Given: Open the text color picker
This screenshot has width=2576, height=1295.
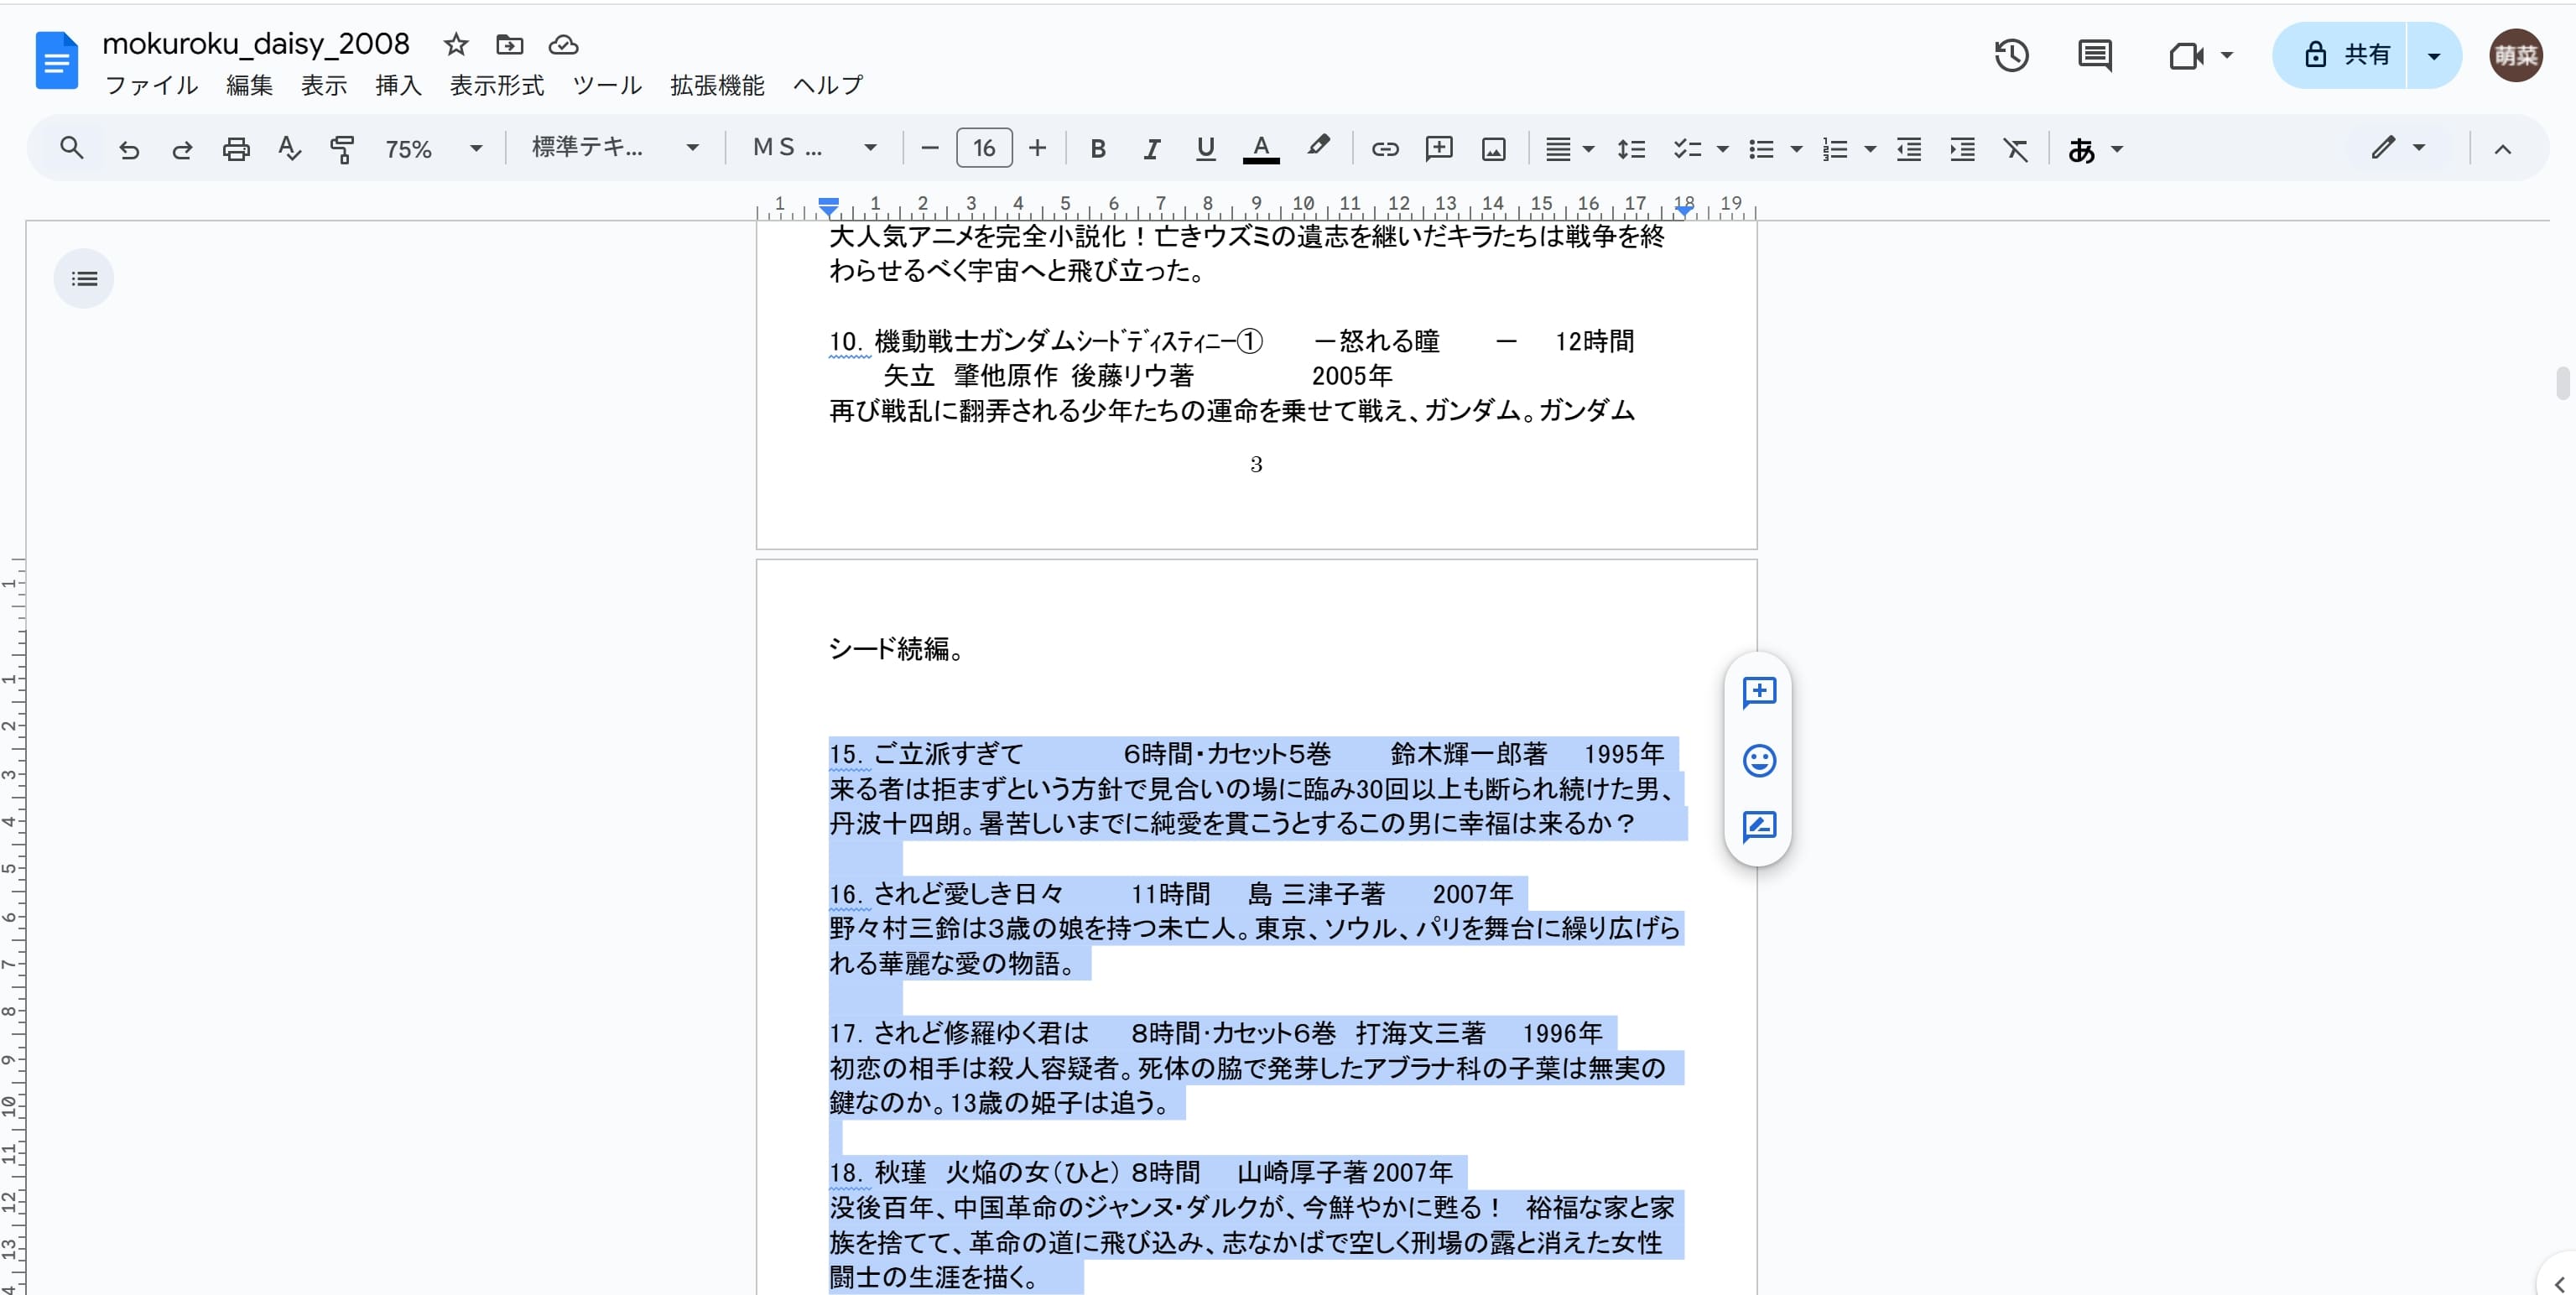Looking at the screenshot, I should point(1261,148).
